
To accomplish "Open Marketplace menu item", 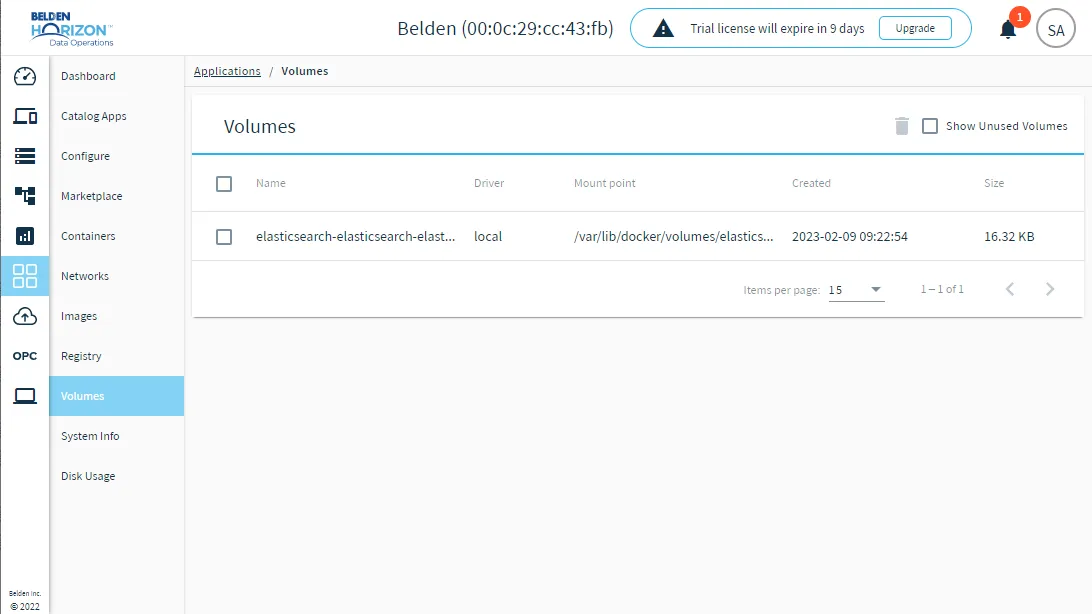I will pos(91,196).
